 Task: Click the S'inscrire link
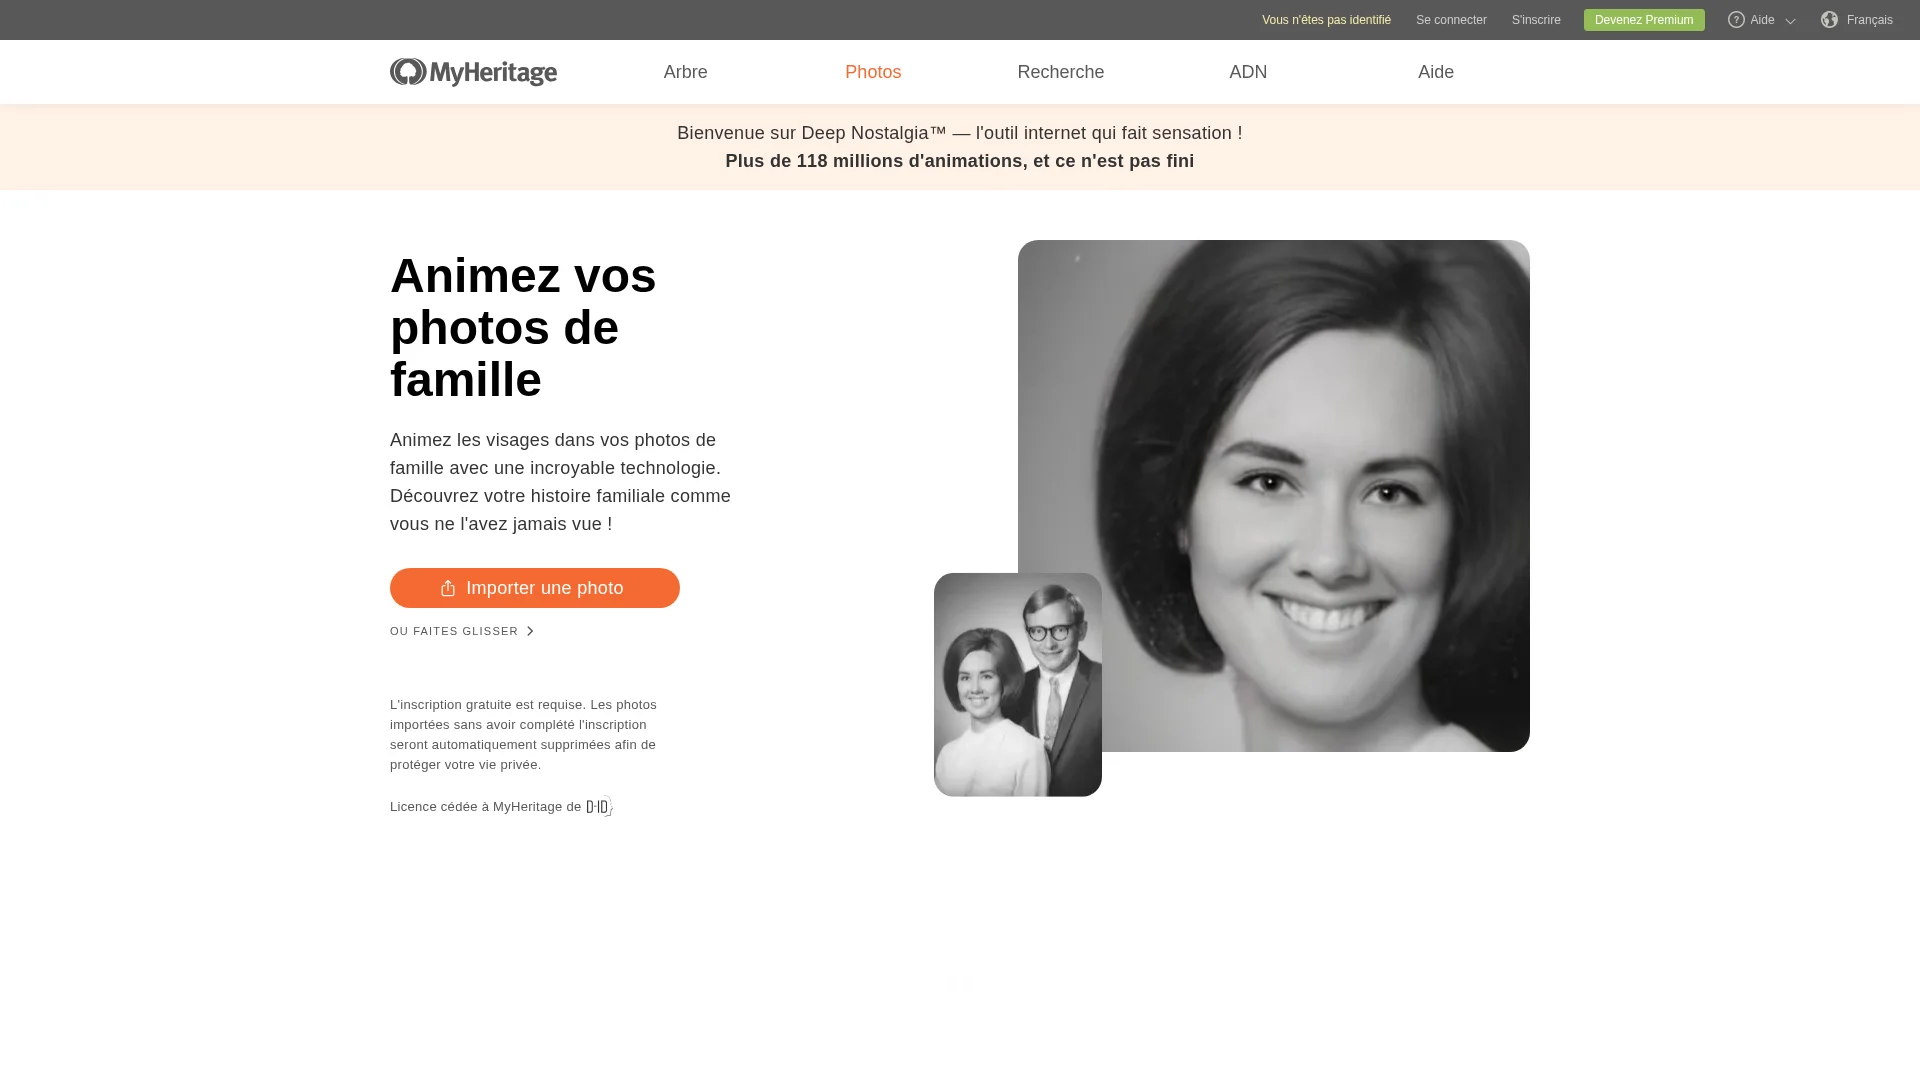click(x=1535, y=20)
